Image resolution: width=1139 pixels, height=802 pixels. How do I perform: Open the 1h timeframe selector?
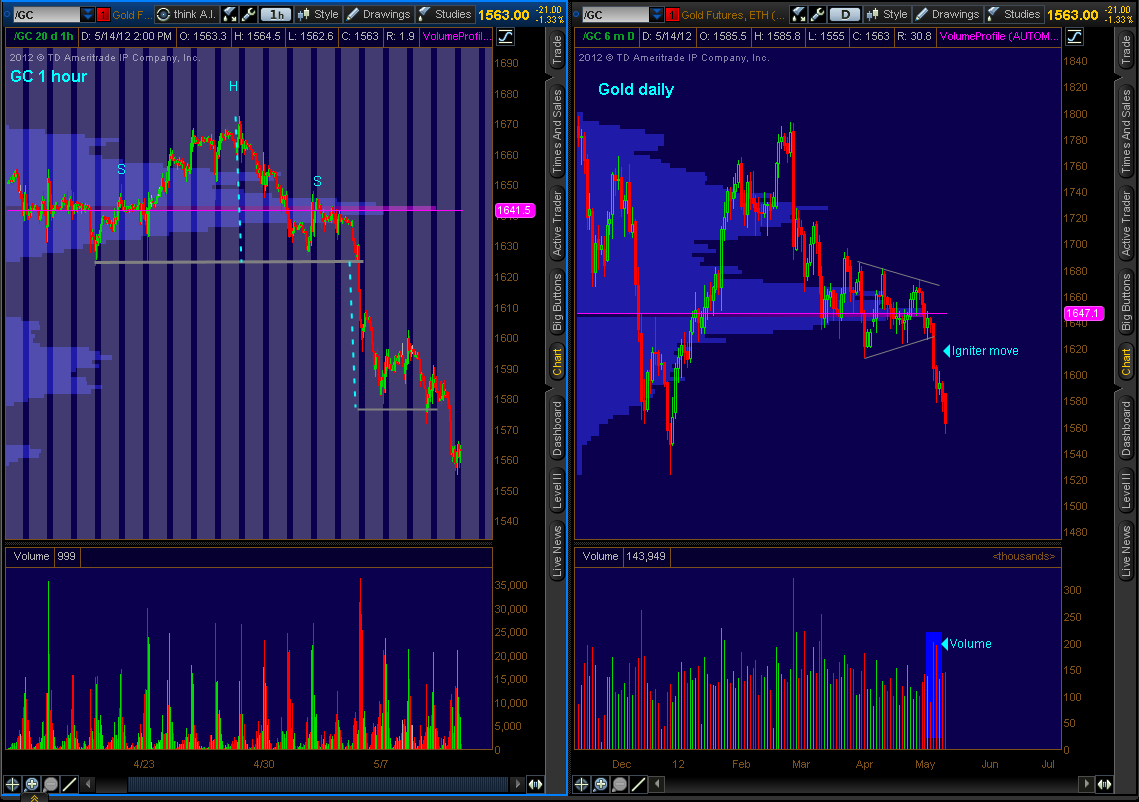276,14
